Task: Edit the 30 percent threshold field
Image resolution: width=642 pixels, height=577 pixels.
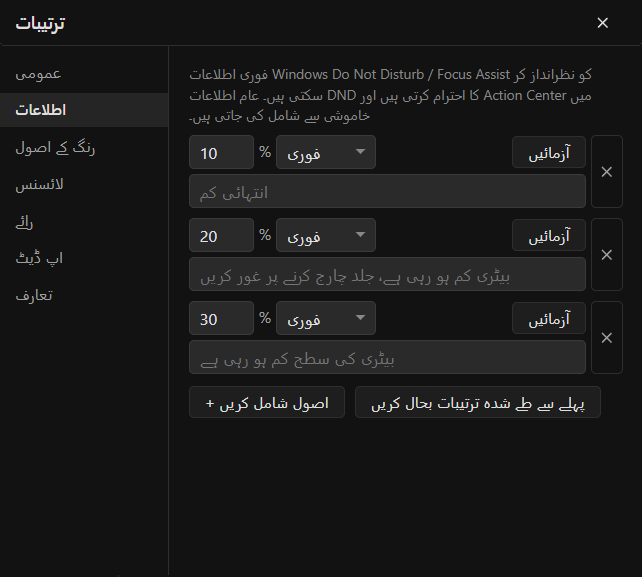Action: tap(222, 318)
